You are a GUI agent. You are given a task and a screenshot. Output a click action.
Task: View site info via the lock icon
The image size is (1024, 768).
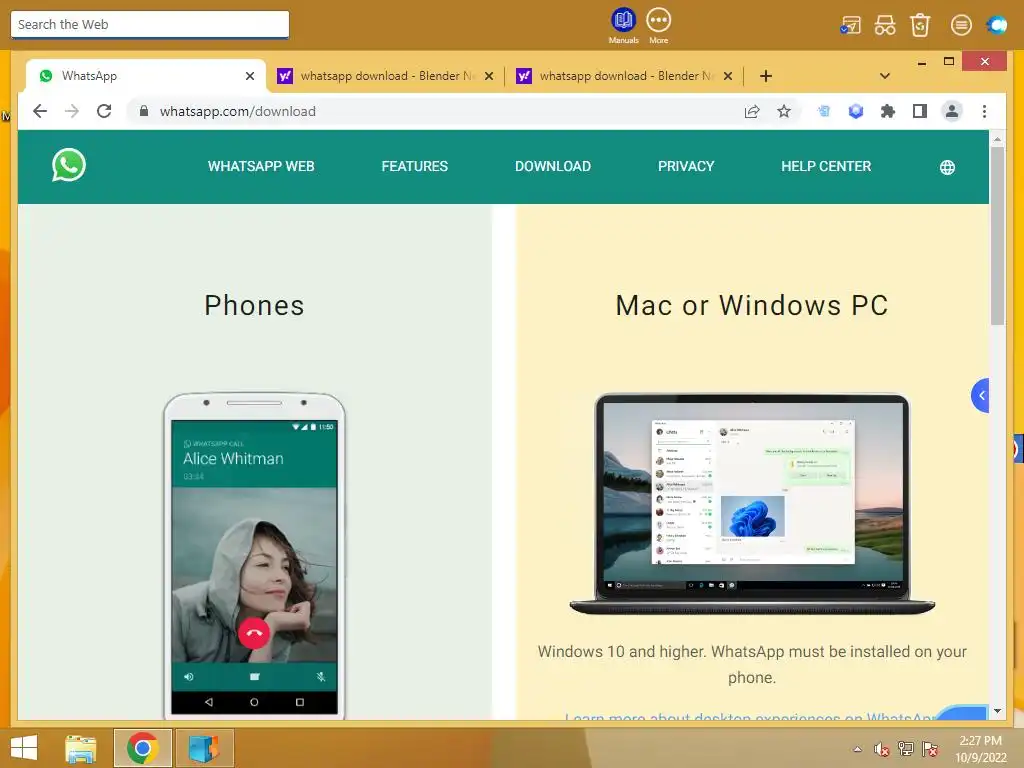point(144,111)
